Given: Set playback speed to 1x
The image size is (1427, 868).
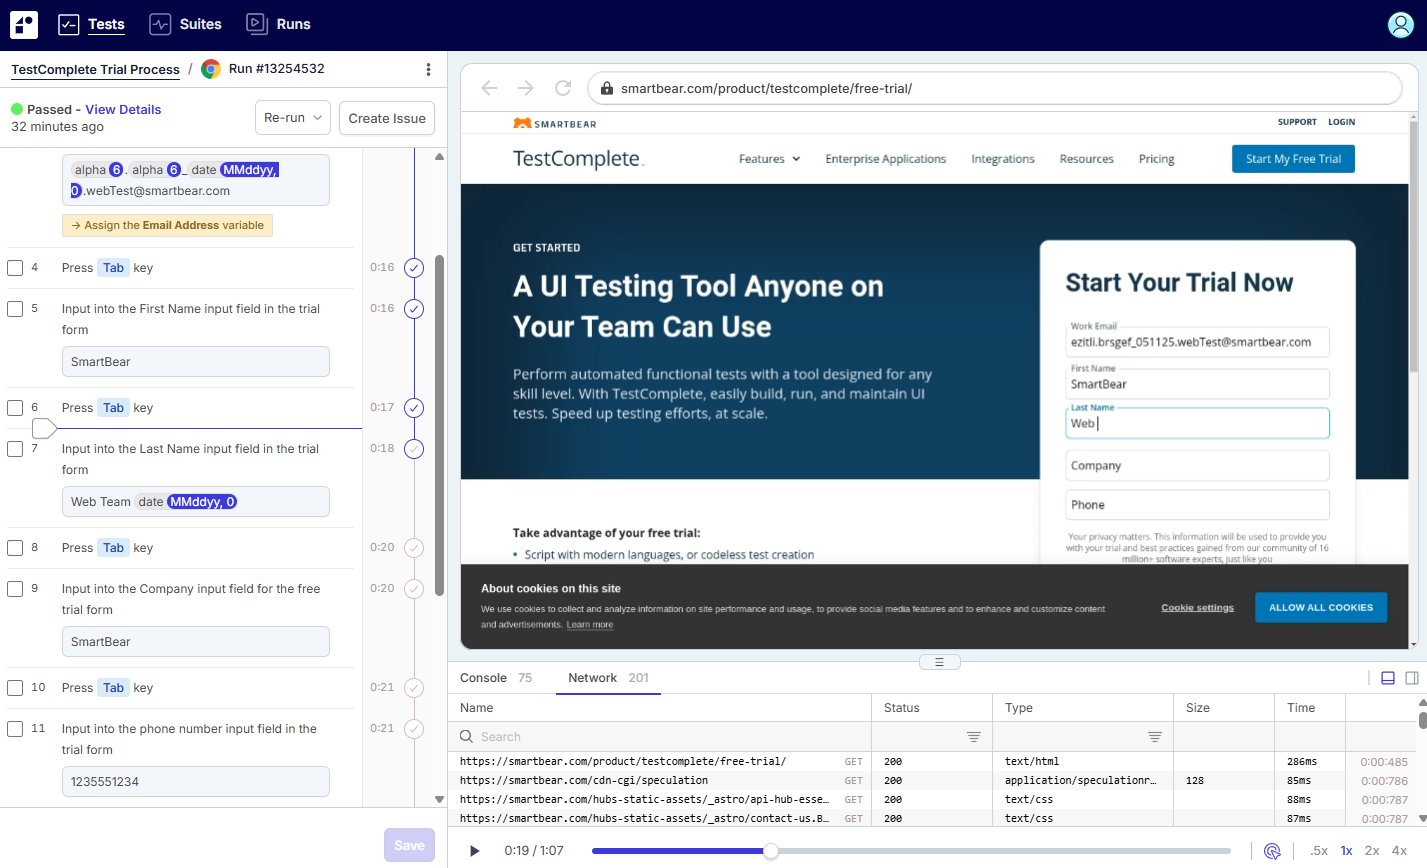Looking at the screenshot, I should click(x=1347, y=851).
